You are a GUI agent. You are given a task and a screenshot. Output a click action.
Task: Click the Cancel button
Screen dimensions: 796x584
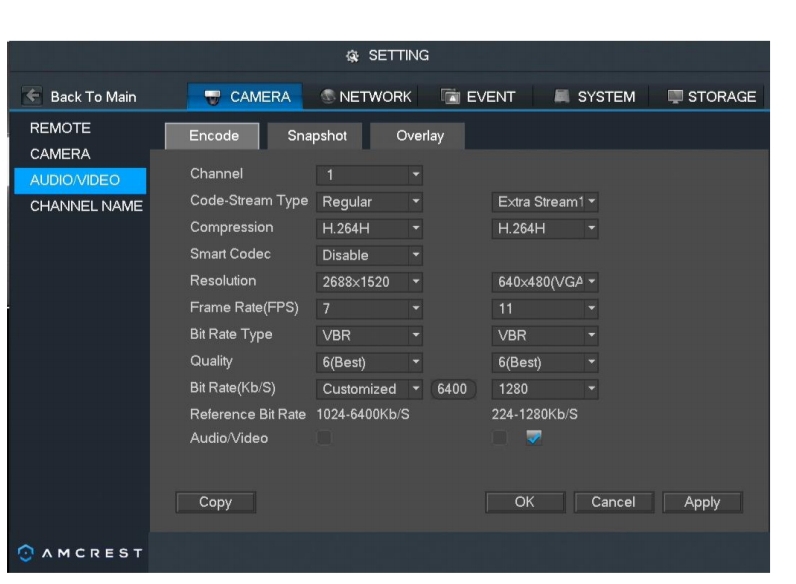pos(614,502)
